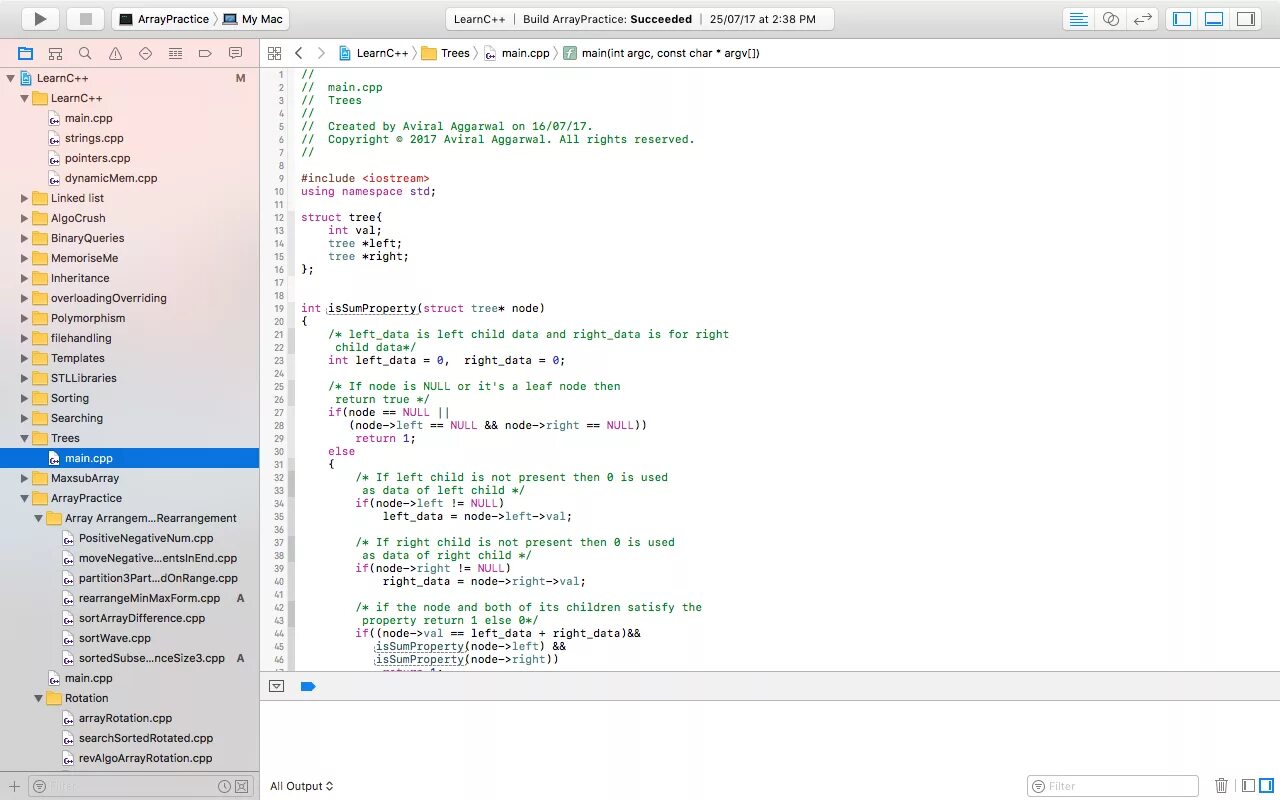Open sortWave.cpp file
The height and width of the screenshot is (800, 1280).
(x=114, y=638)
